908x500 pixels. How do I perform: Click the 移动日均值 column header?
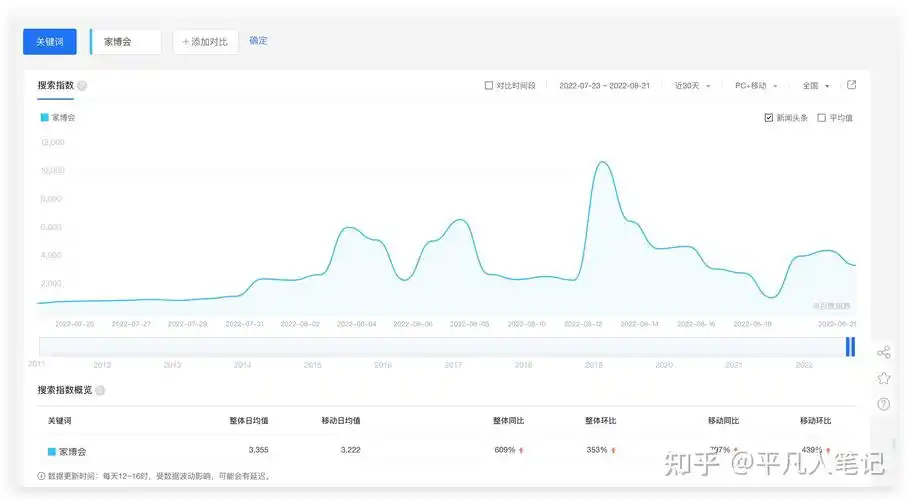pos(340,421)
